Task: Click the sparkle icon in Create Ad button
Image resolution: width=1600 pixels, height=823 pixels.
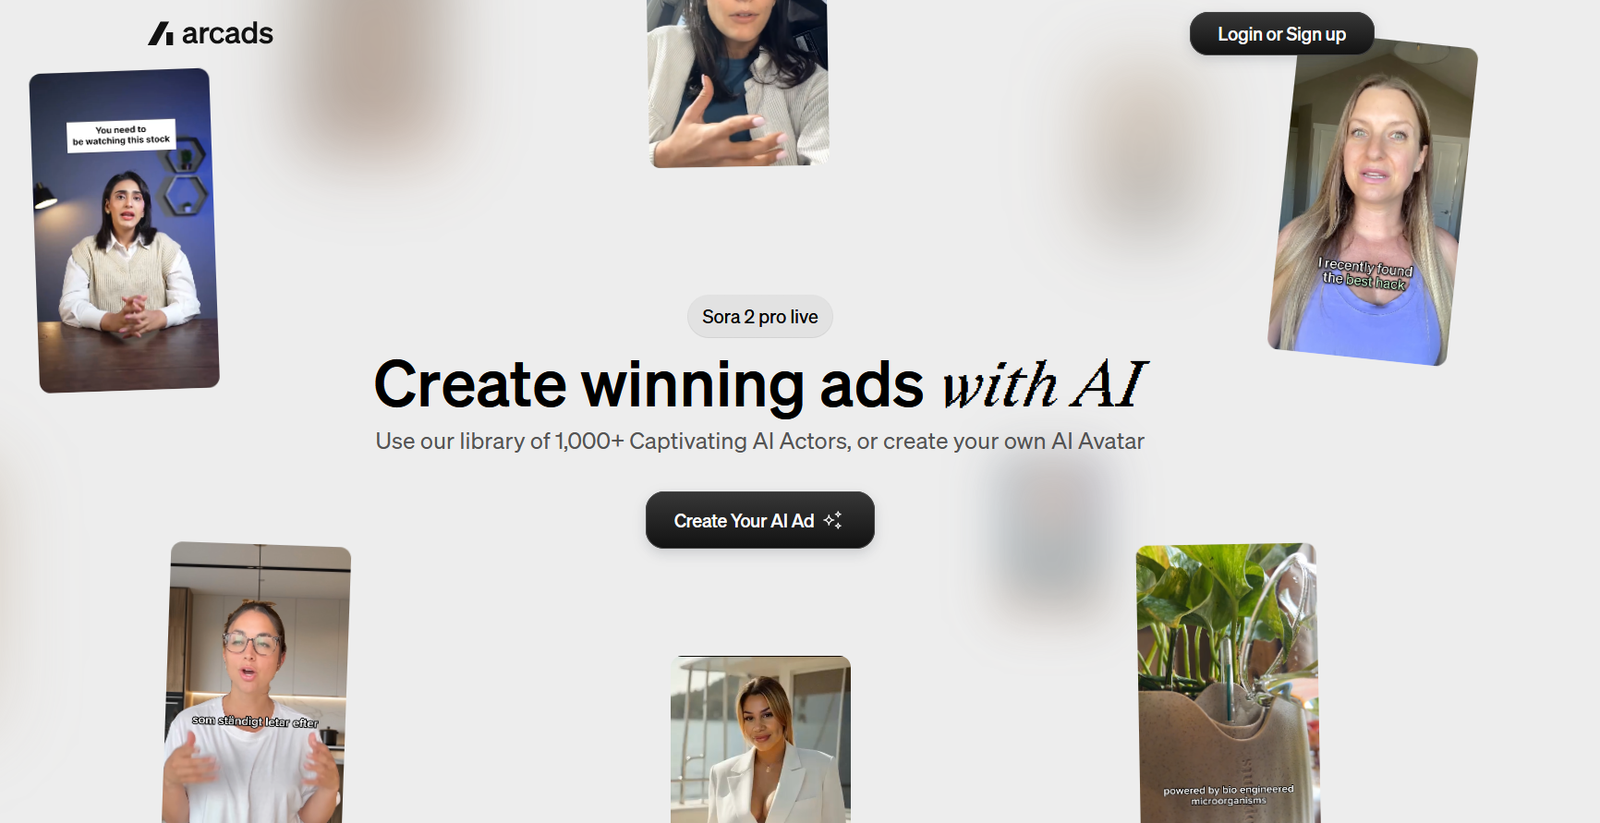Action: pyautogui.click(x=832, y=520)
